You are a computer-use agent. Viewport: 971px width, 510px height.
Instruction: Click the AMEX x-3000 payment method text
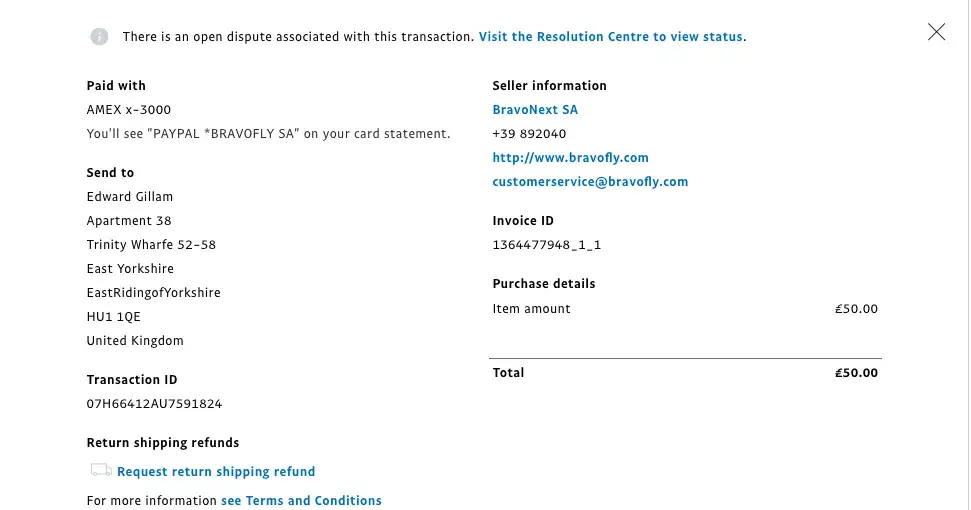[x=129, y=110]
